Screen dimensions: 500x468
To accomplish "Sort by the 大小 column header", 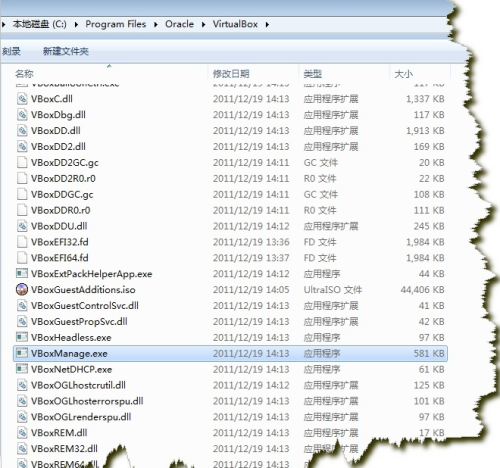I will [x=404, y=74].
